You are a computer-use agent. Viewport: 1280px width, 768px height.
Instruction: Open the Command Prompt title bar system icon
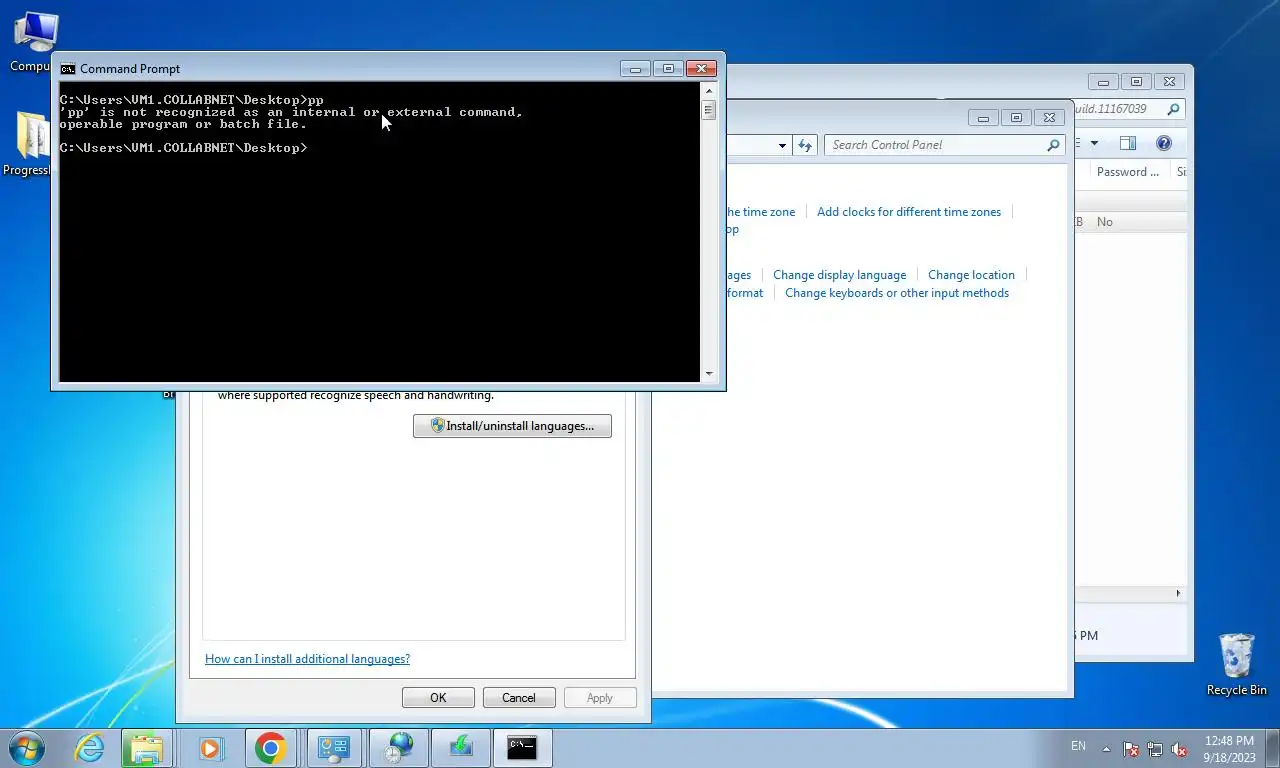click(x=68, y=69)
